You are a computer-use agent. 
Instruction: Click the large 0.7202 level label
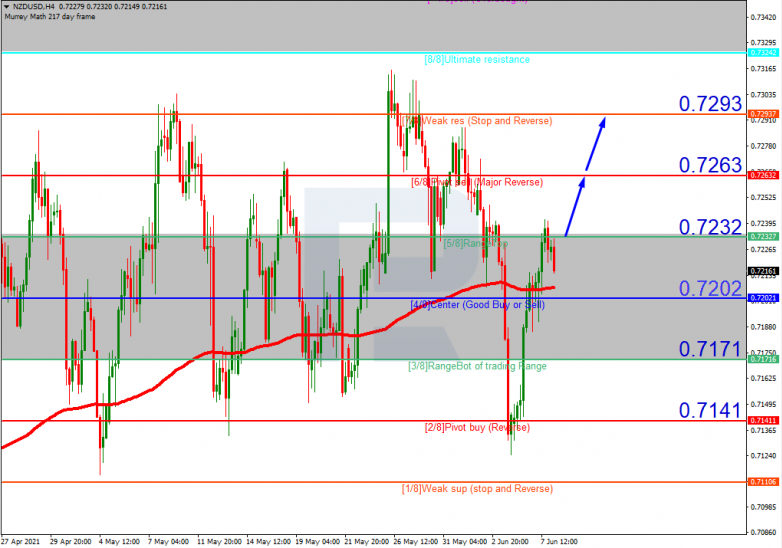(x=710, y=288)
